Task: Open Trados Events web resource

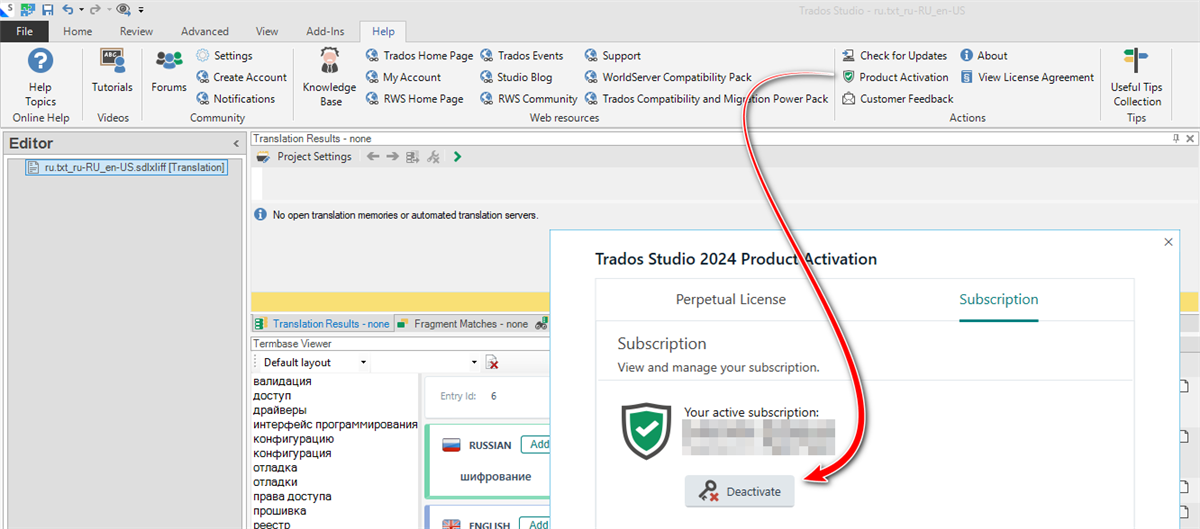Action: tap(521, 56)
